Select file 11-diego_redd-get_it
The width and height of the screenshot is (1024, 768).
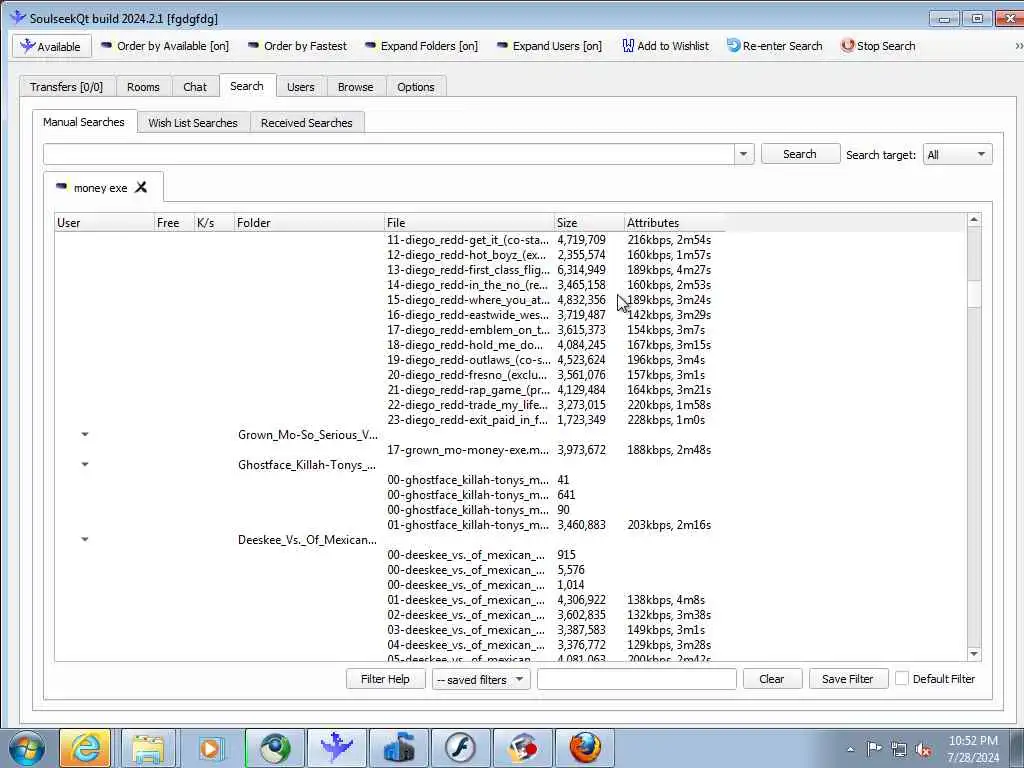tap(468, 240)
